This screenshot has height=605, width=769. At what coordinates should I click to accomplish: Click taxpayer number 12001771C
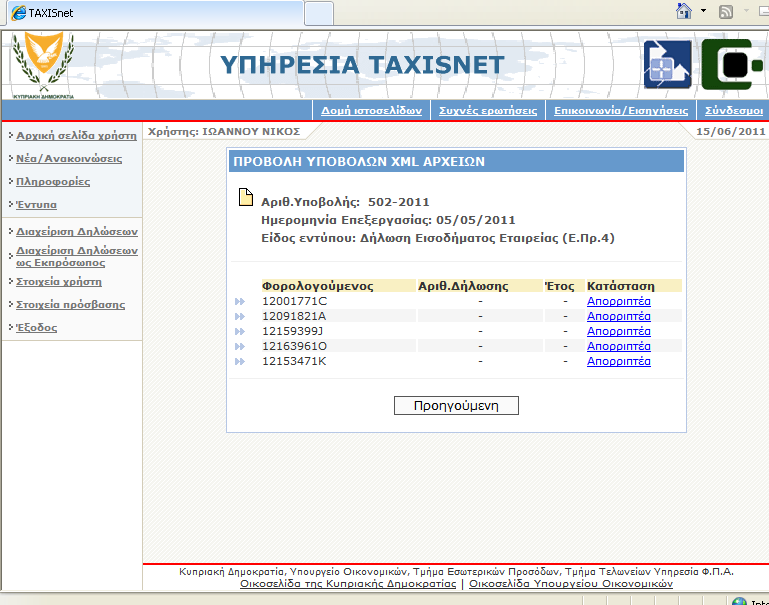294,302
